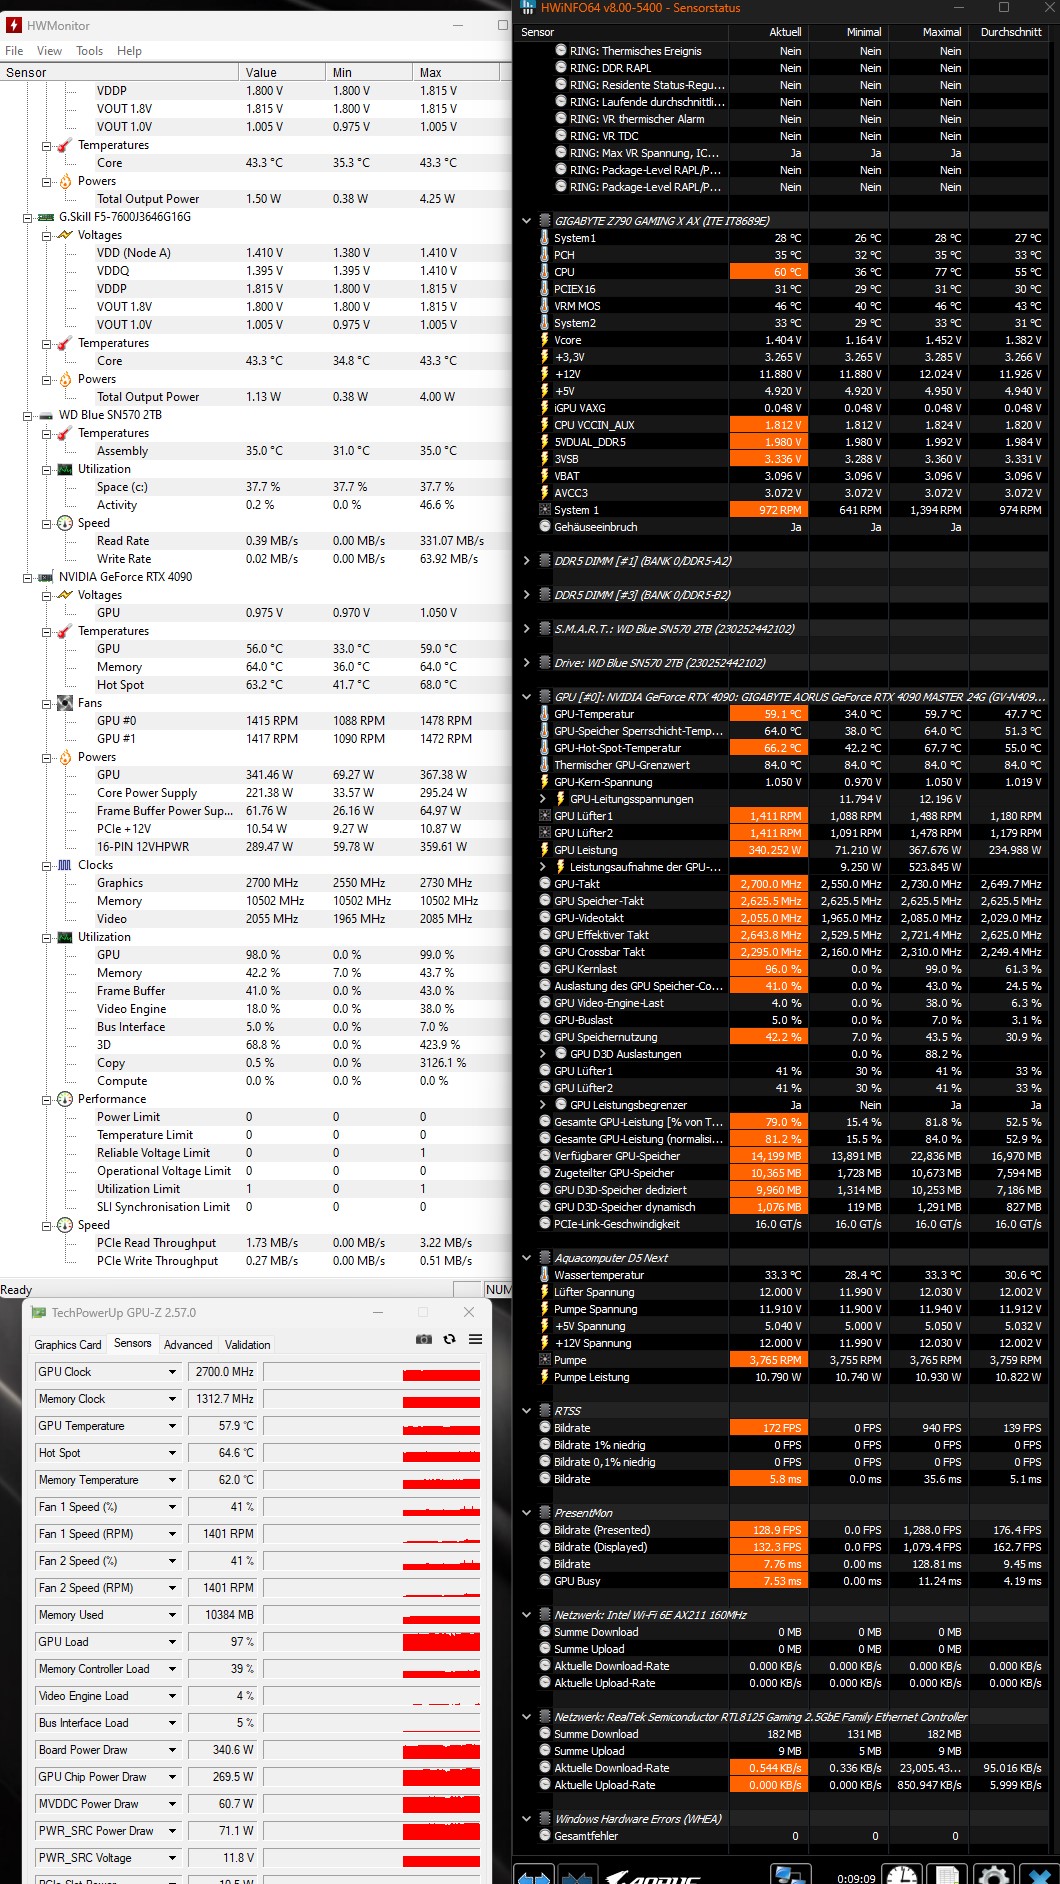Click the NVIDIA GeForce RTX 4090 node icon
This screenshot has height=1884, width=1060.
tap(45, 577)
